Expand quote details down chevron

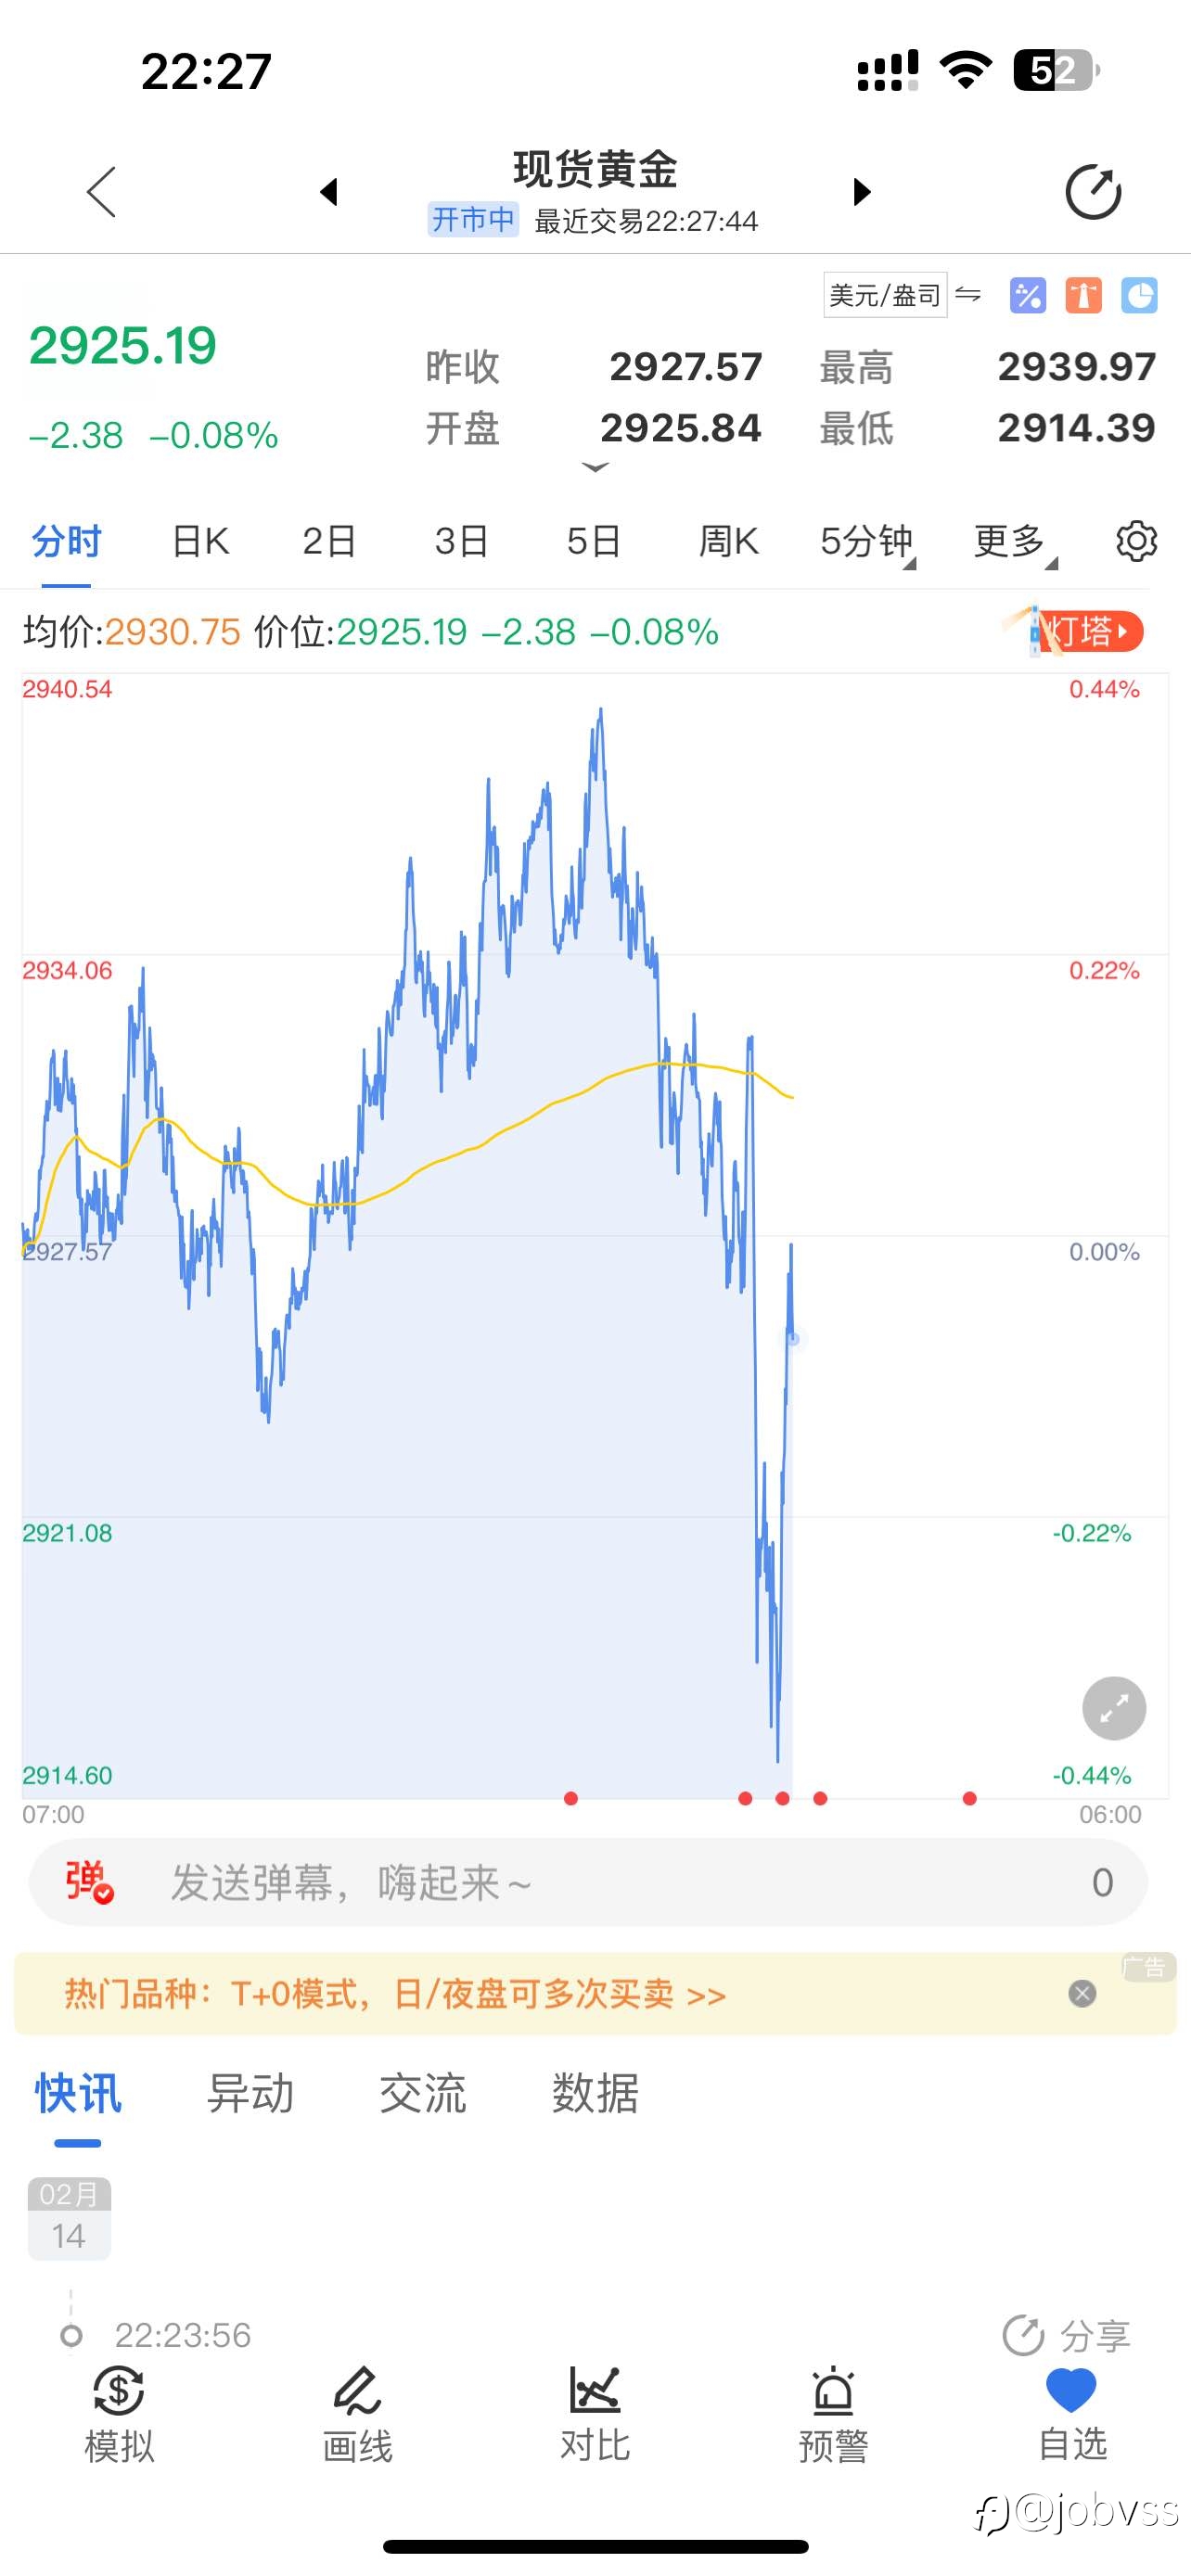coord(595,467)
